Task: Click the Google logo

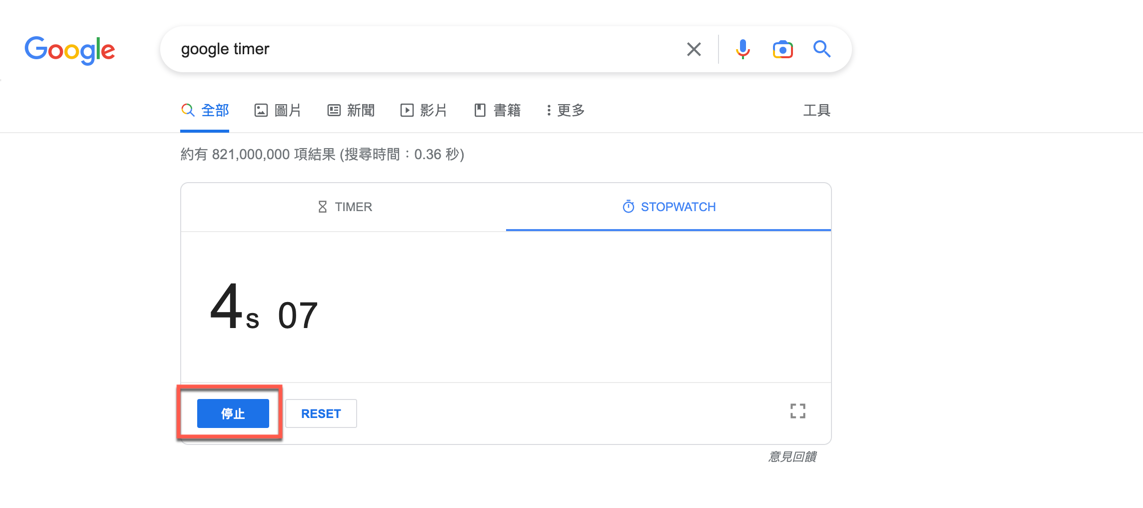Action: point(69,50)
